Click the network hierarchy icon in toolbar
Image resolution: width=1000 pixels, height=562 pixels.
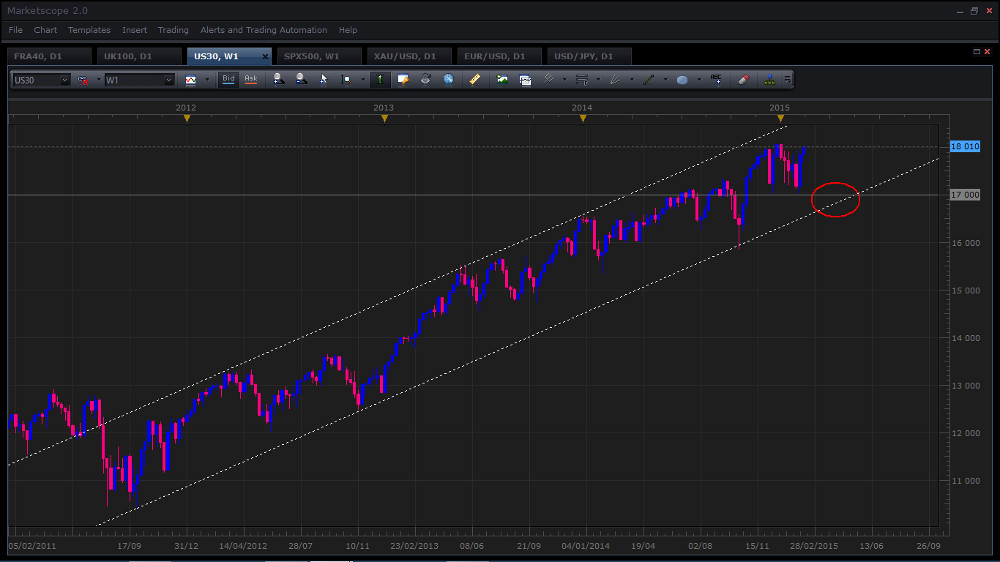coord(770,80)
